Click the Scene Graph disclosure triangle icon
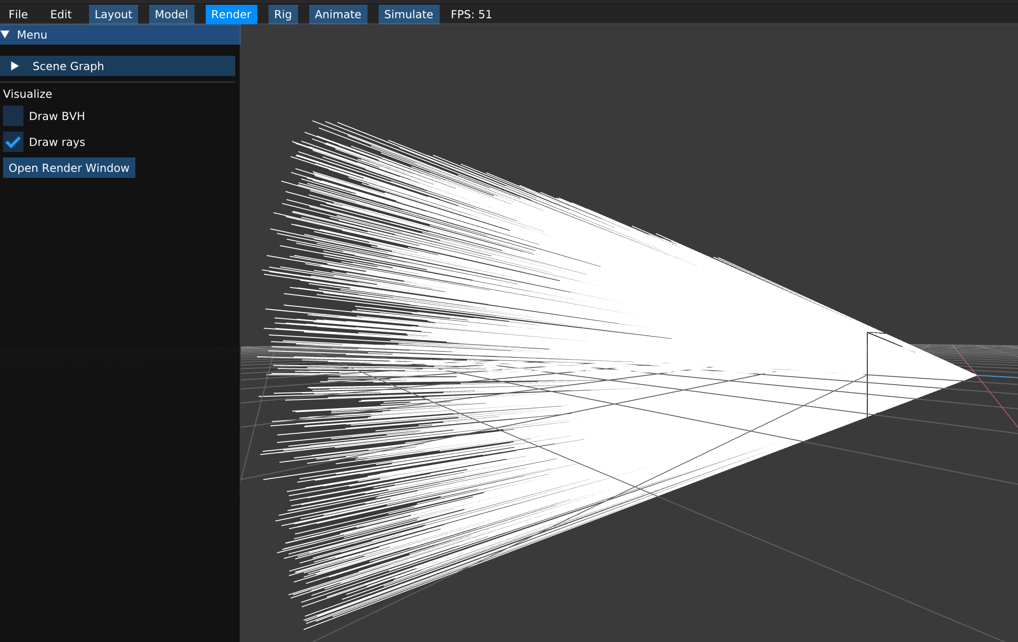Screen dimensions: 1018x642 pyautogui.click(x=14, y=66)
